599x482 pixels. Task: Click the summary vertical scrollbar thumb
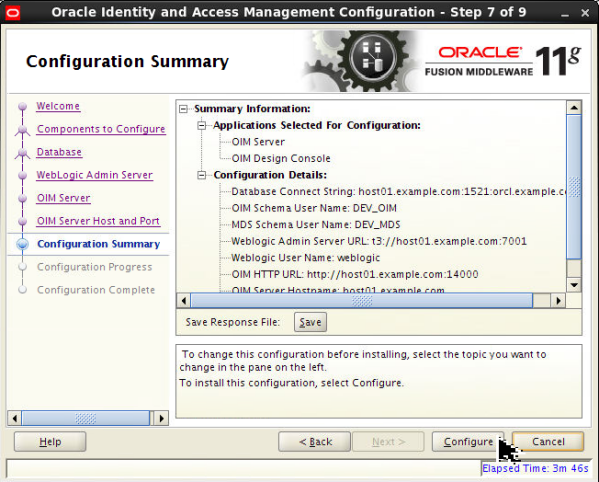click(x=574, y=187)
